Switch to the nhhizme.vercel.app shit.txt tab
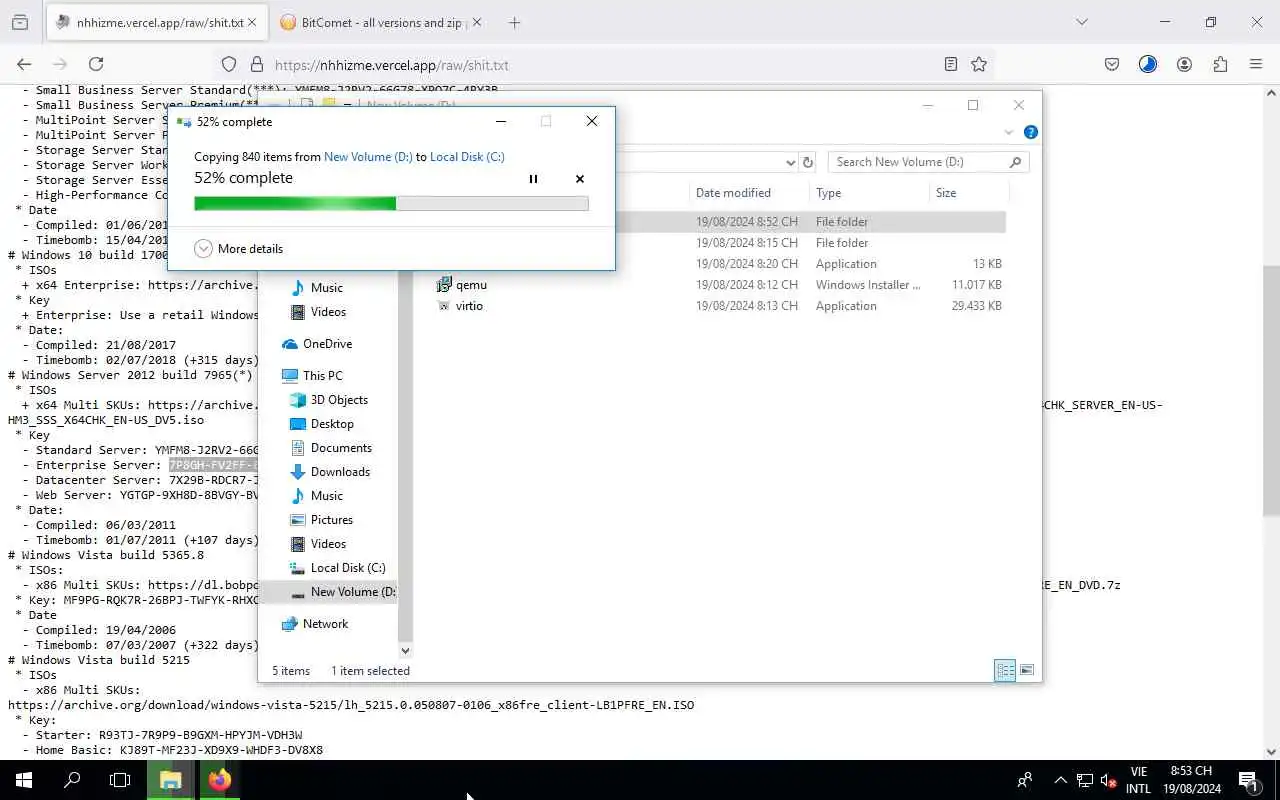This screenshot has width=1280, height=800. pyautogui.click(x=158, y=22)
